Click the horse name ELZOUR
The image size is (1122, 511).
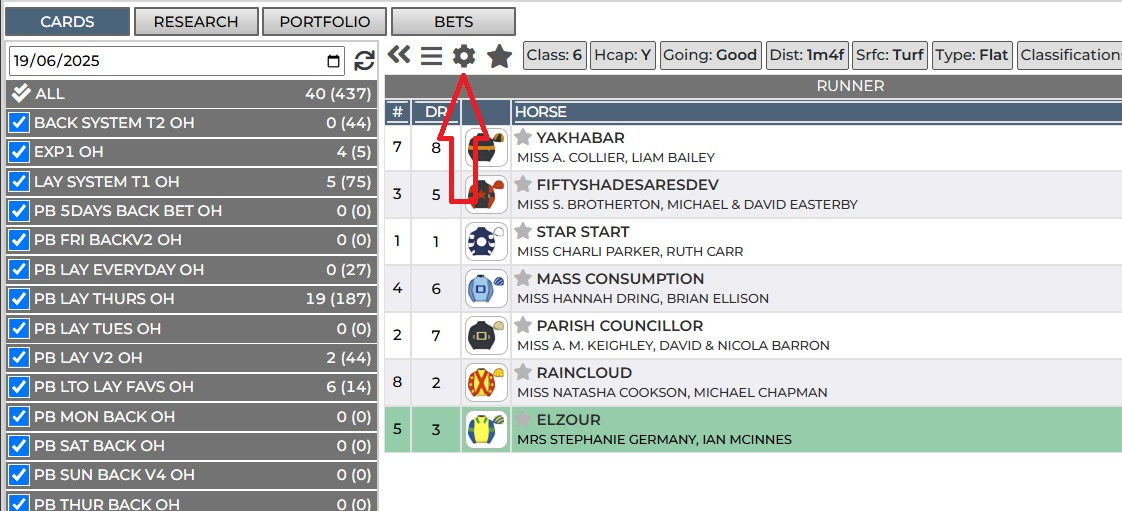(568, 420)
